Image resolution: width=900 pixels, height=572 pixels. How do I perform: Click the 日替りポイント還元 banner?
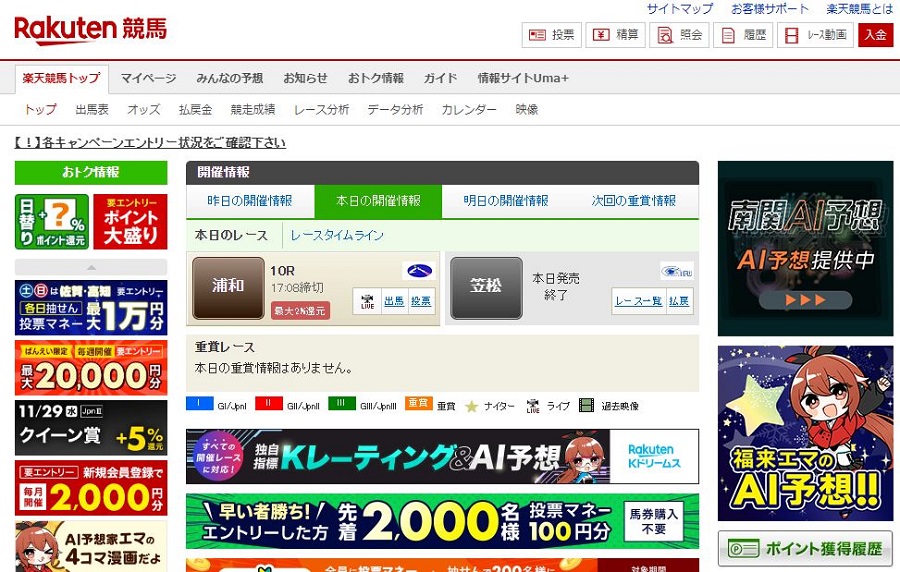click(52, 221)
